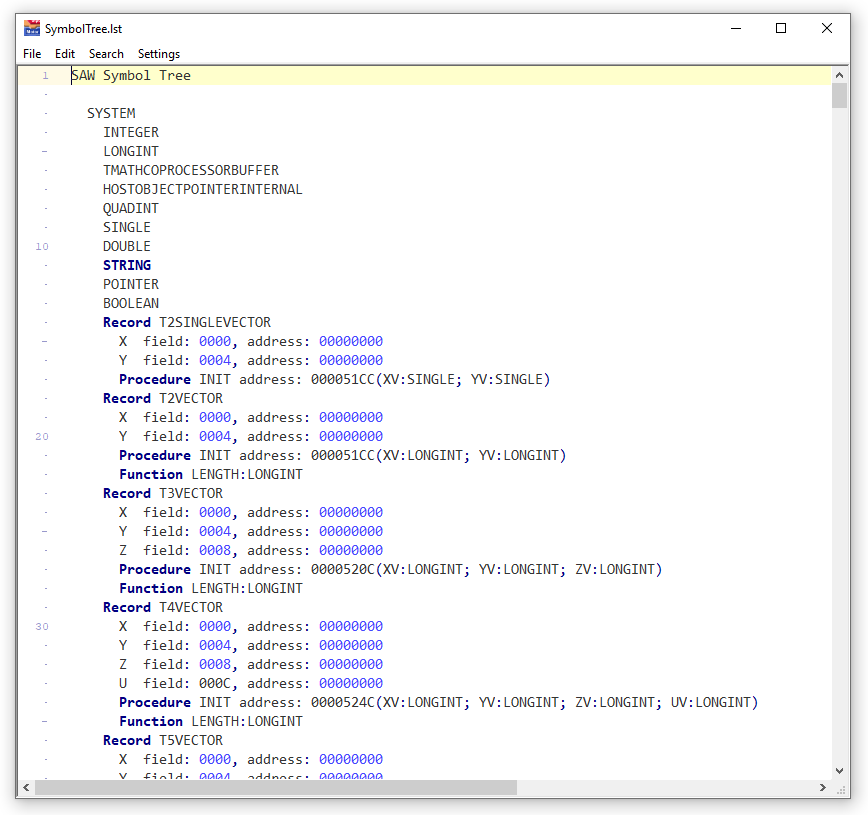This screenshot has width=868, height=815.
Task: Close the SymbolTree.lst window
Action: [x=827, y=28]
